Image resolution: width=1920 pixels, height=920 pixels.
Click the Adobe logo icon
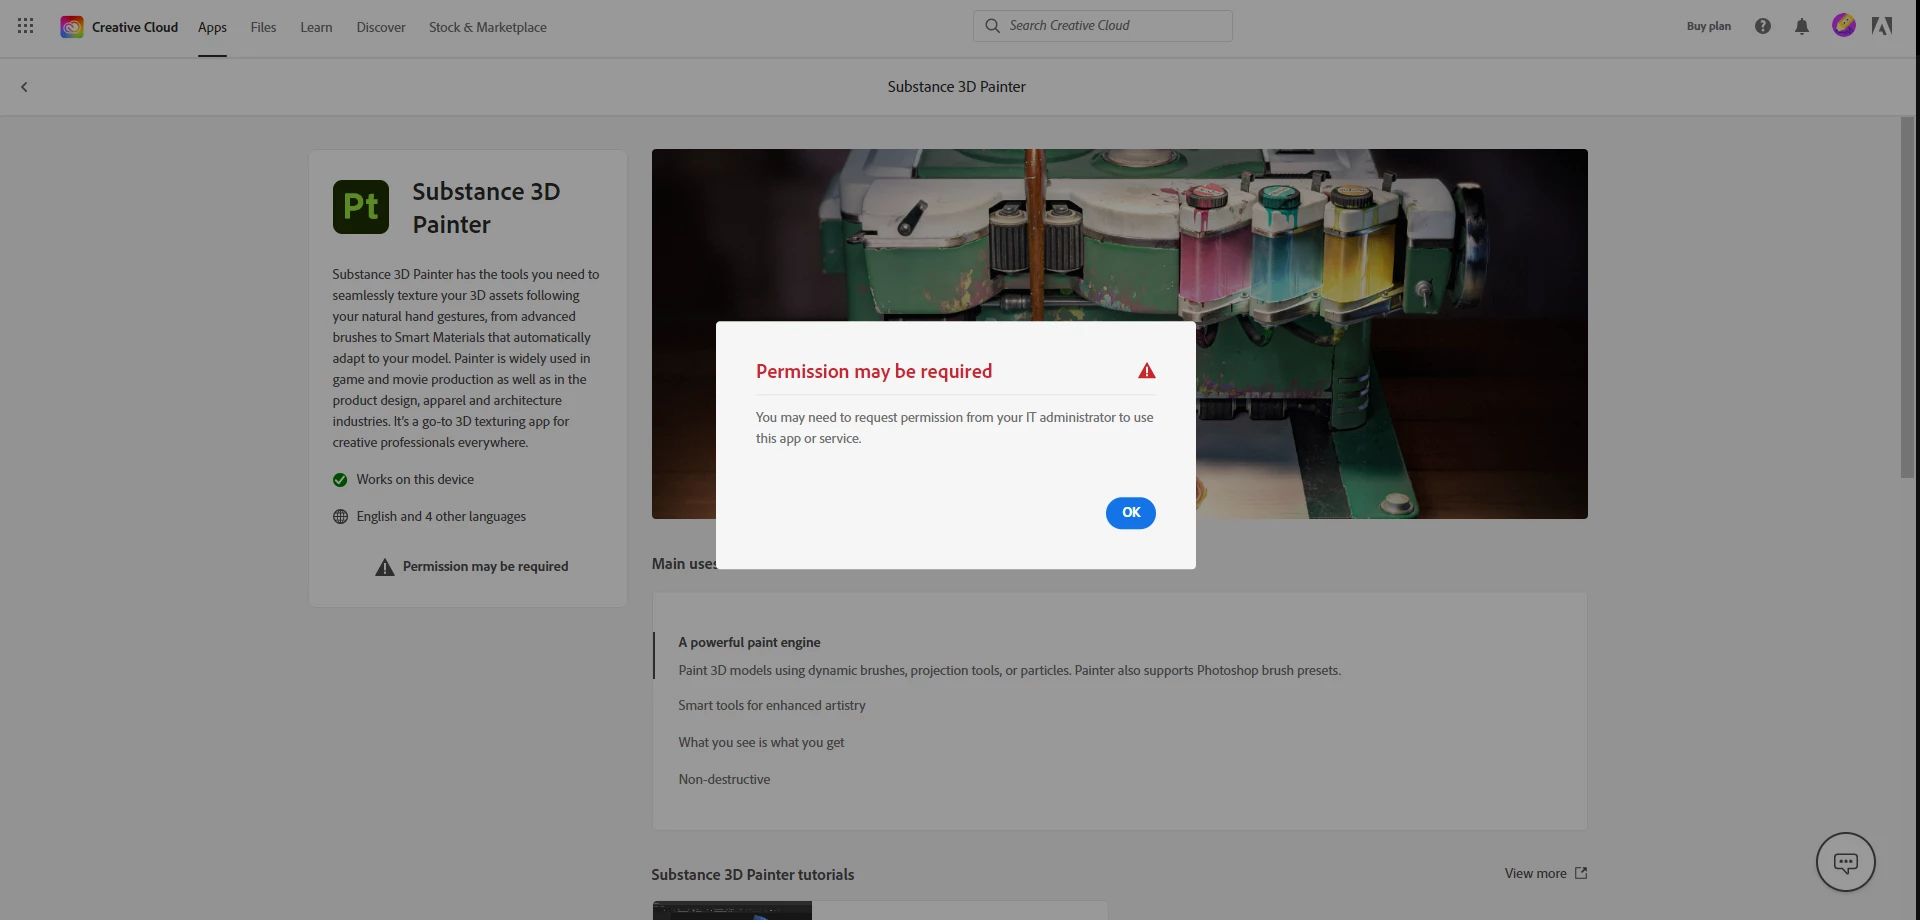click(x=1882, y=26)
